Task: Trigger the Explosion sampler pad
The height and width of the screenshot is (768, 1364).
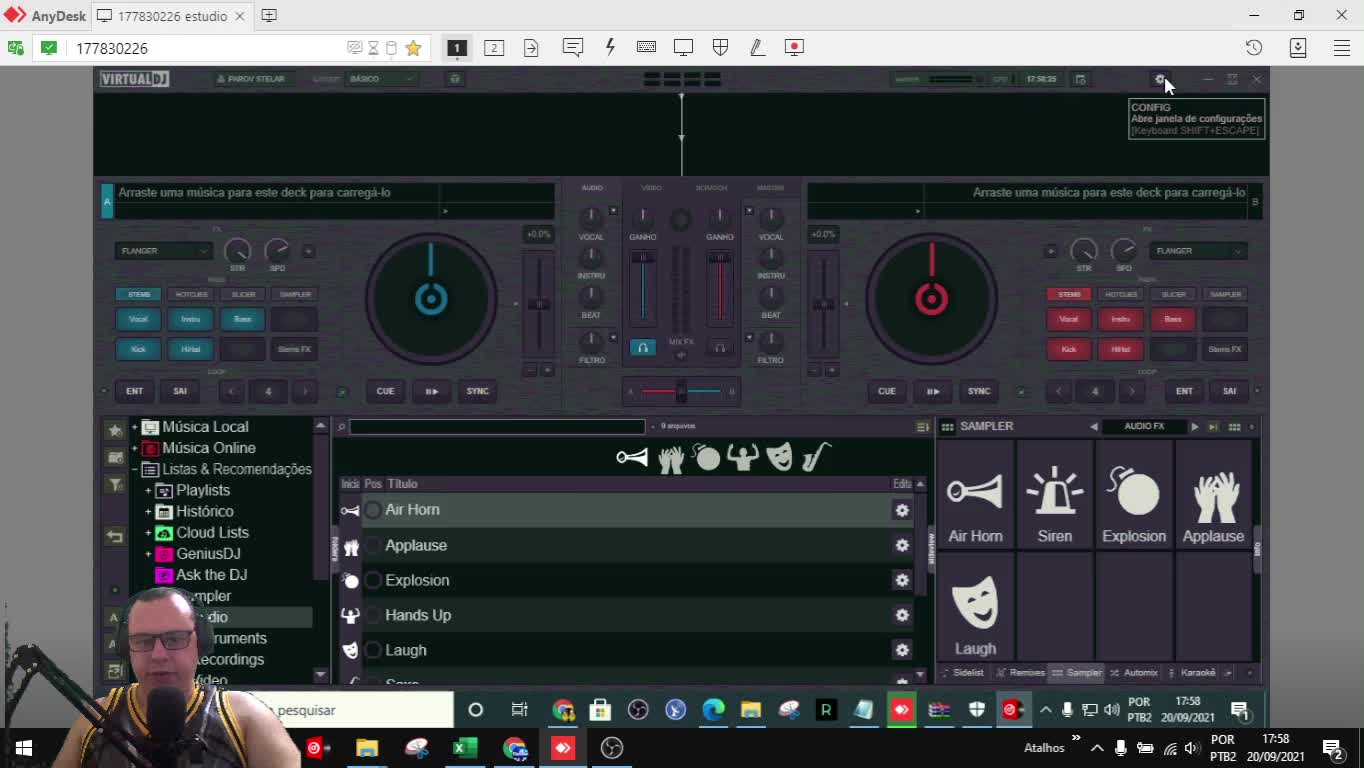Action: point(1134,495)
